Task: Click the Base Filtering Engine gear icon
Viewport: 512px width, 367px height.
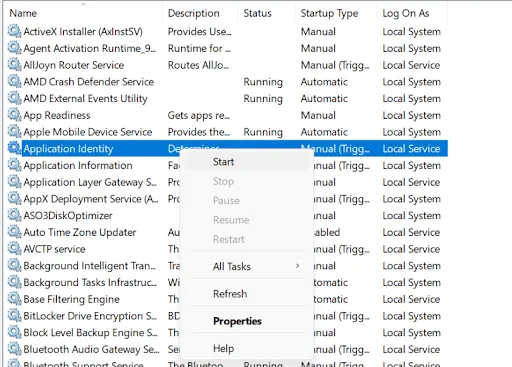Action: pos(14,299)
